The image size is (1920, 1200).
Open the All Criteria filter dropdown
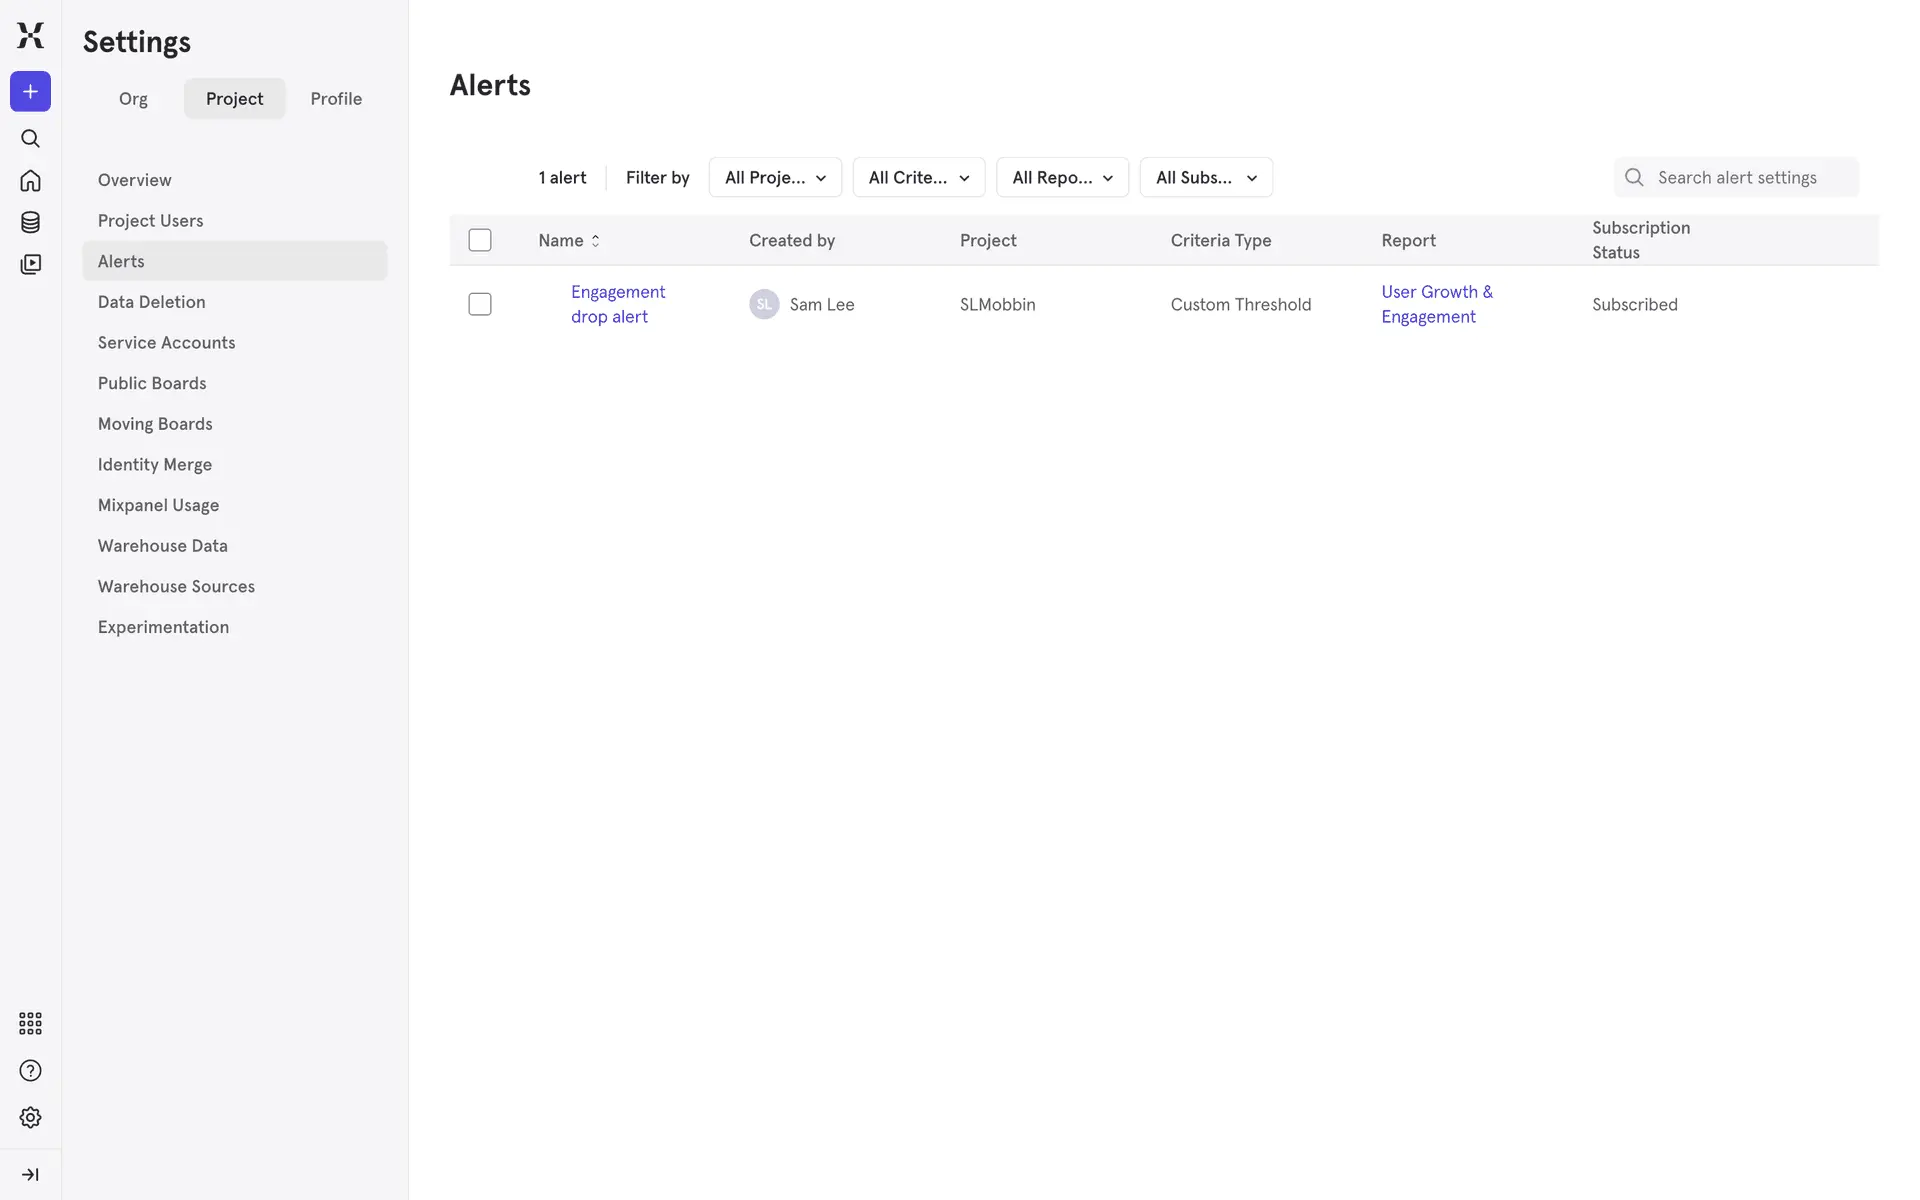[918, 178]
